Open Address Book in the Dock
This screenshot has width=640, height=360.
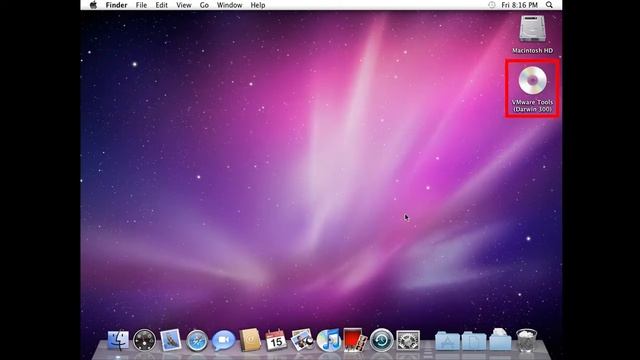[249, 340]
